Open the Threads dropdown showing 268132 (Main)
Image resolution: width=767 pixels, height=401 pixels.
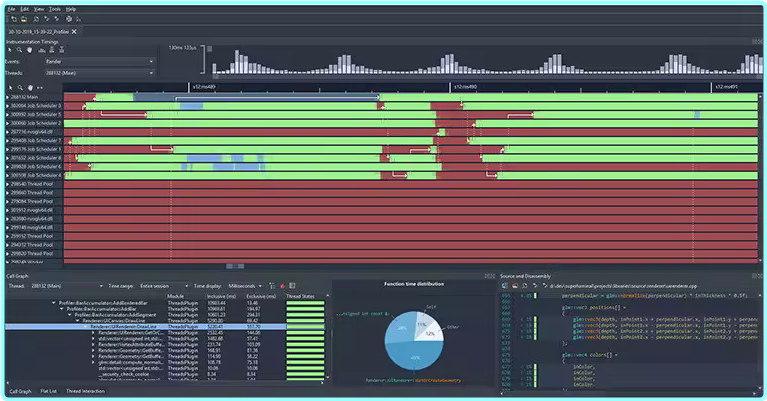[x=98, y=72]
